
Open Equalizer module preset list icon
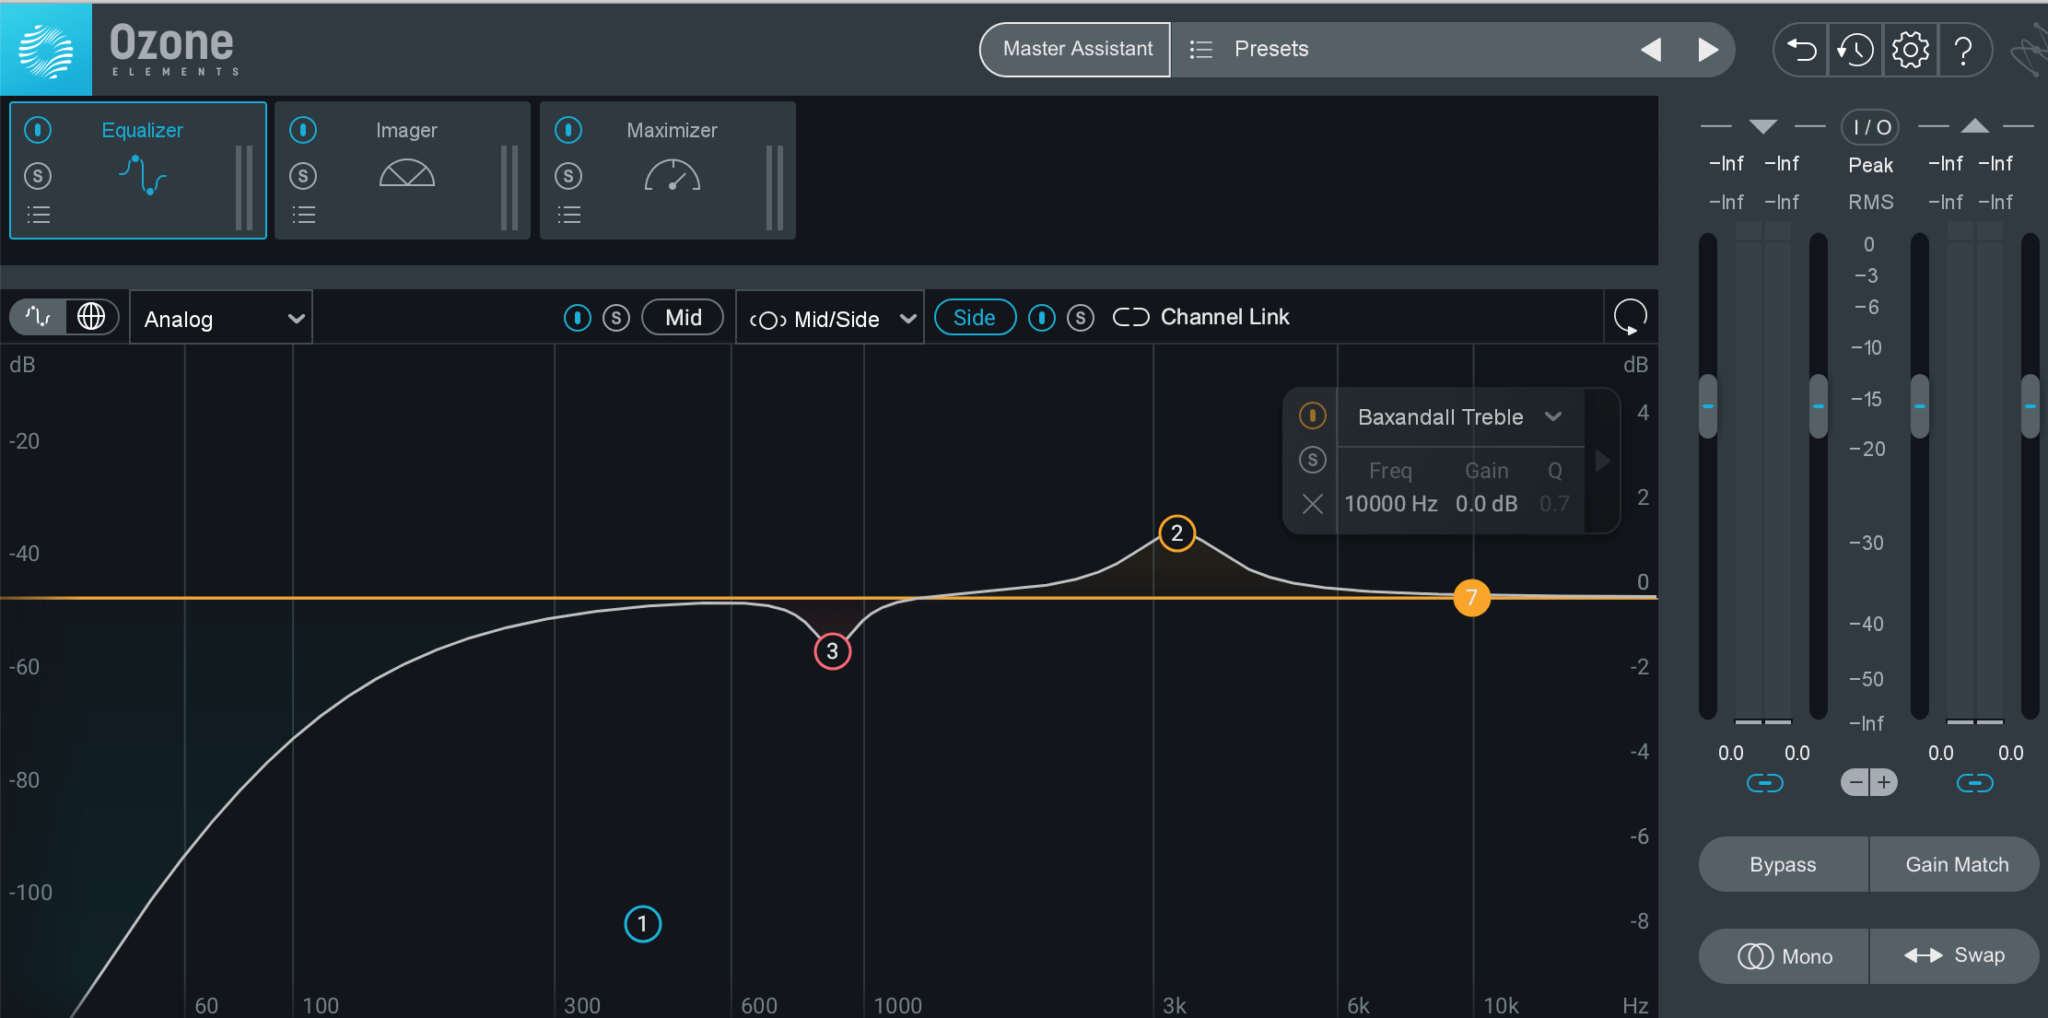(x=38, y=214)
